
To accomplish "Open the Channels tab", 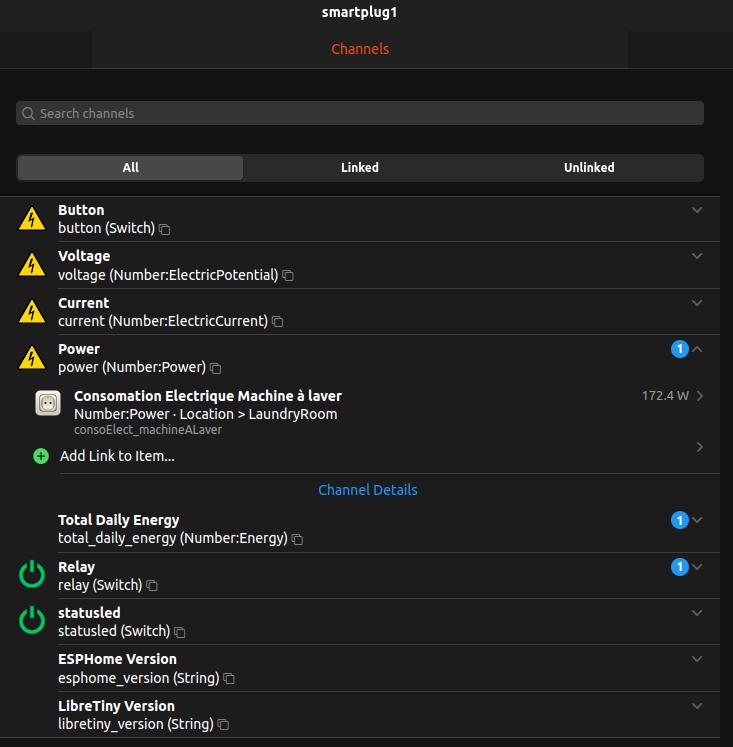I will (x=360, y=49).
